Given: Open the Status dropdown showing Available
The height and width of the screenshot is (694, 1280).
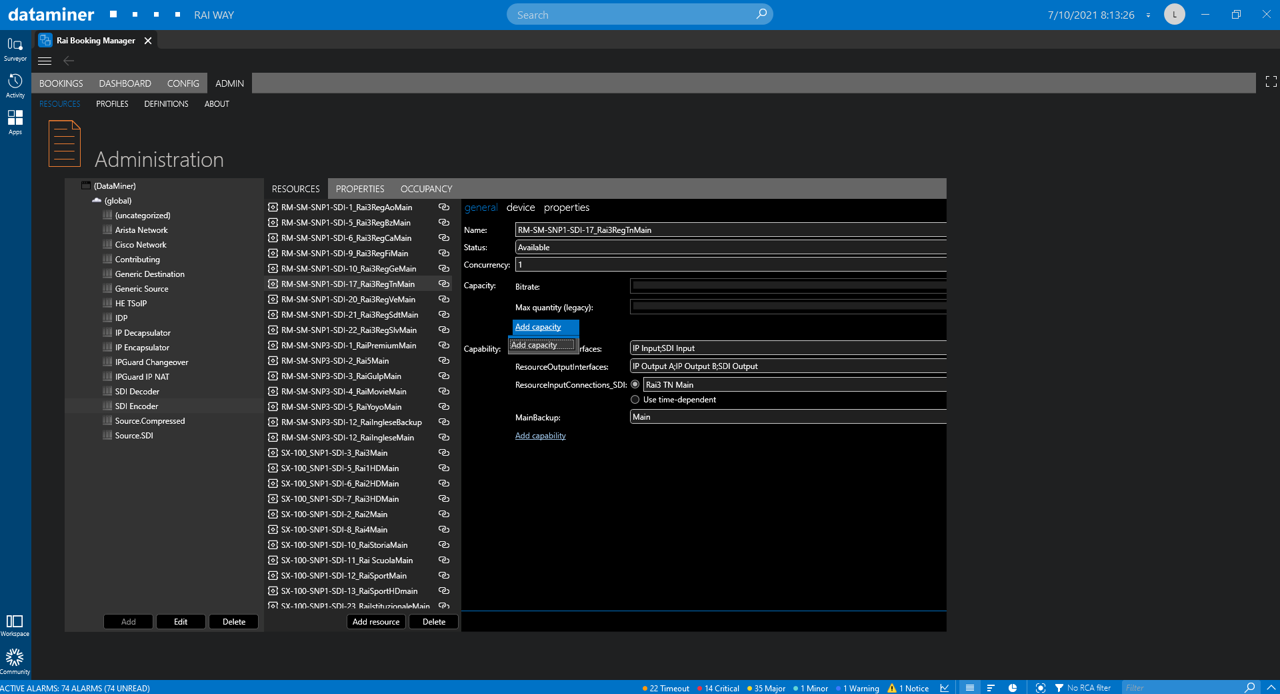Looking at the screenshot, I should [x=730, y=247].
